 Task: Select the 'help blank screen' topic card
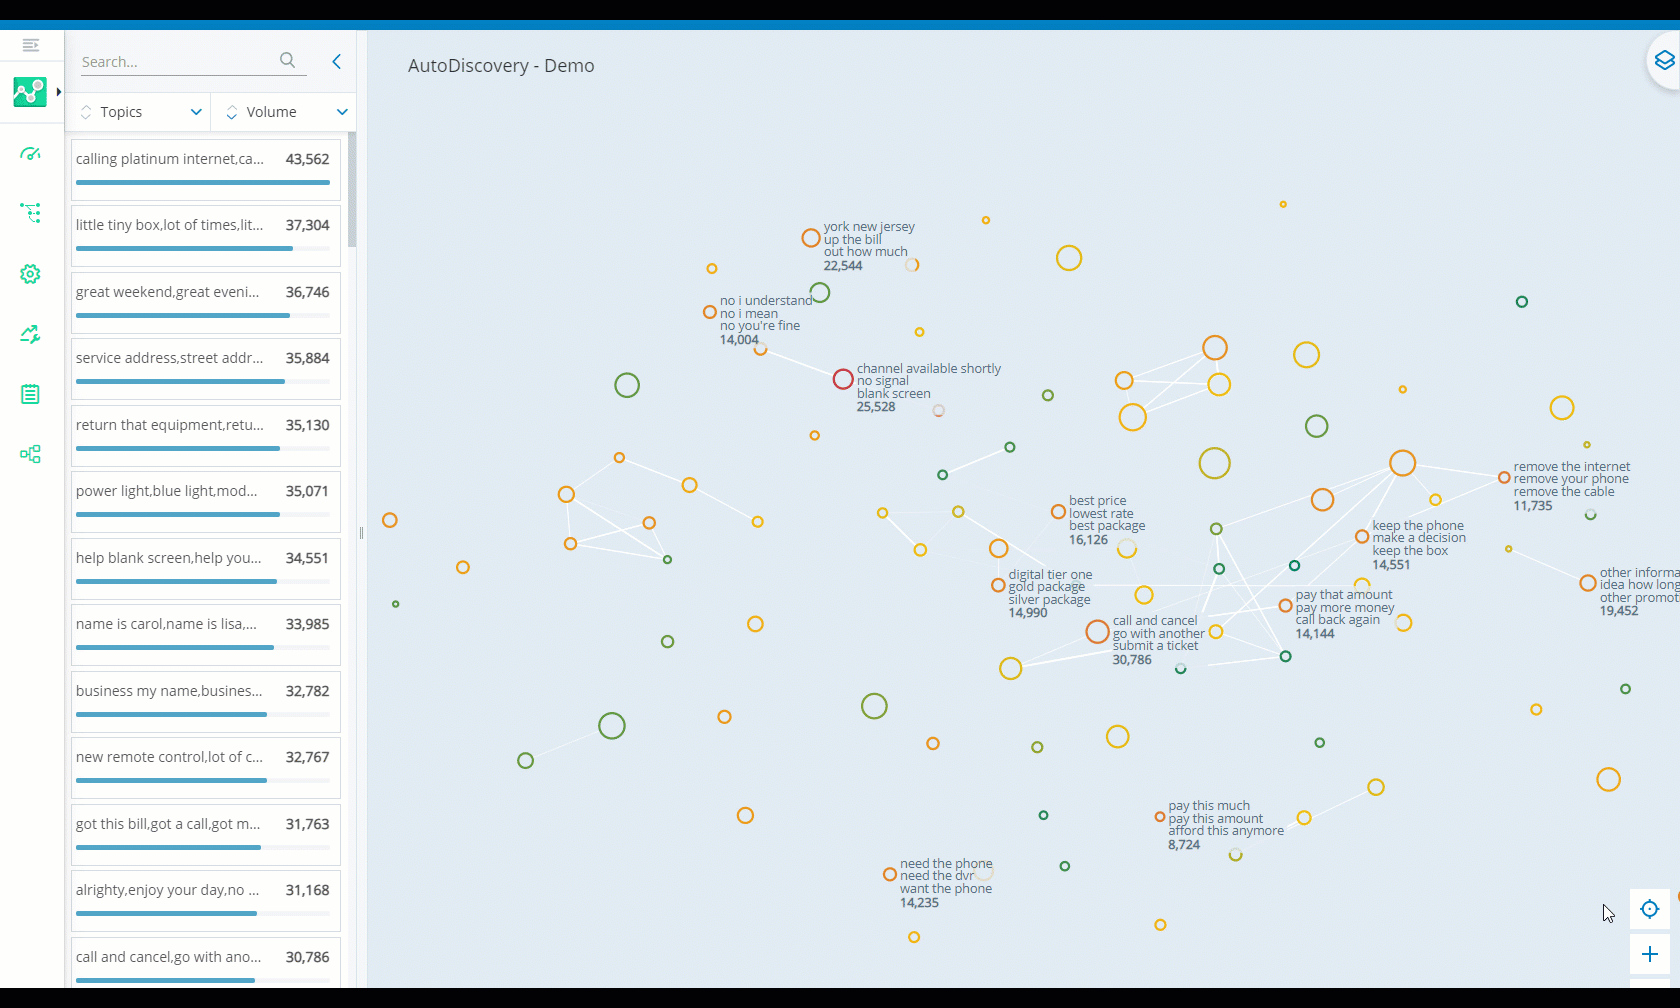(x=206, y=569)
